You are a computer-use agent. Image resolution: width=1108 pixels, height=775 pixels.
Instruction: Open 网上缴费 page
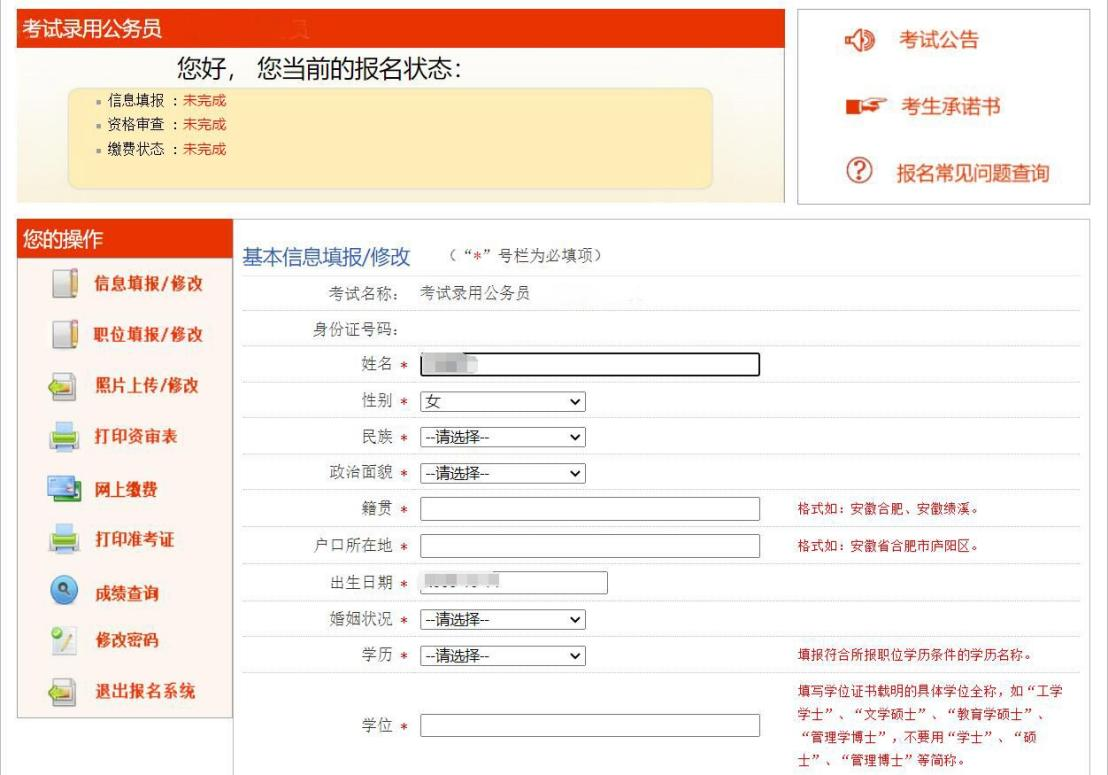[126, 489]
